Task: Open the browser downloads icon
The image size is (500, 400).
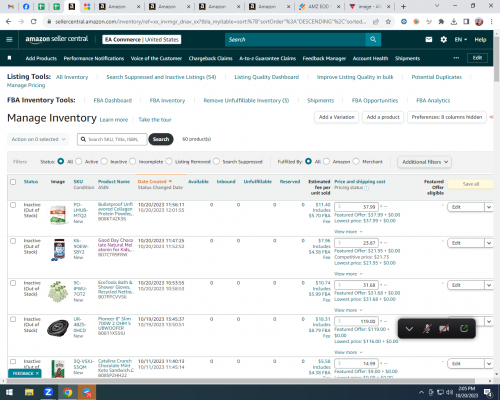Action: (x=454, y=22)
